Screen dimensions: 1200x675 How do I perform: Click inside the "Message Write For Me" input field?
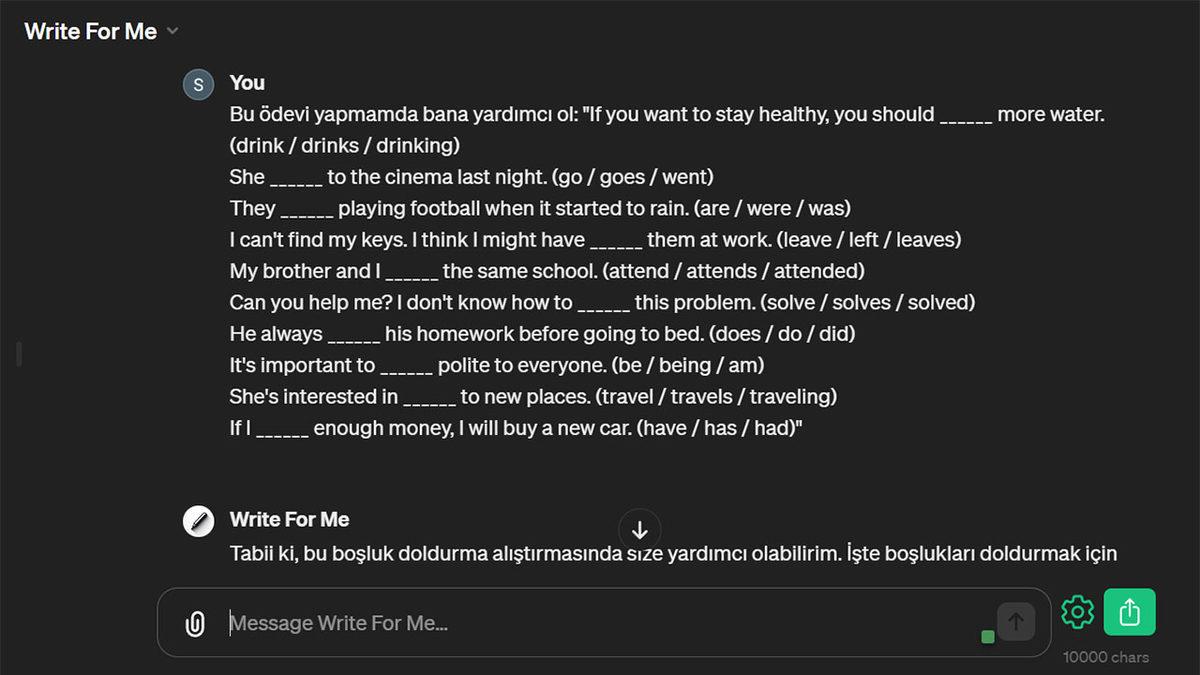point(500,622)
